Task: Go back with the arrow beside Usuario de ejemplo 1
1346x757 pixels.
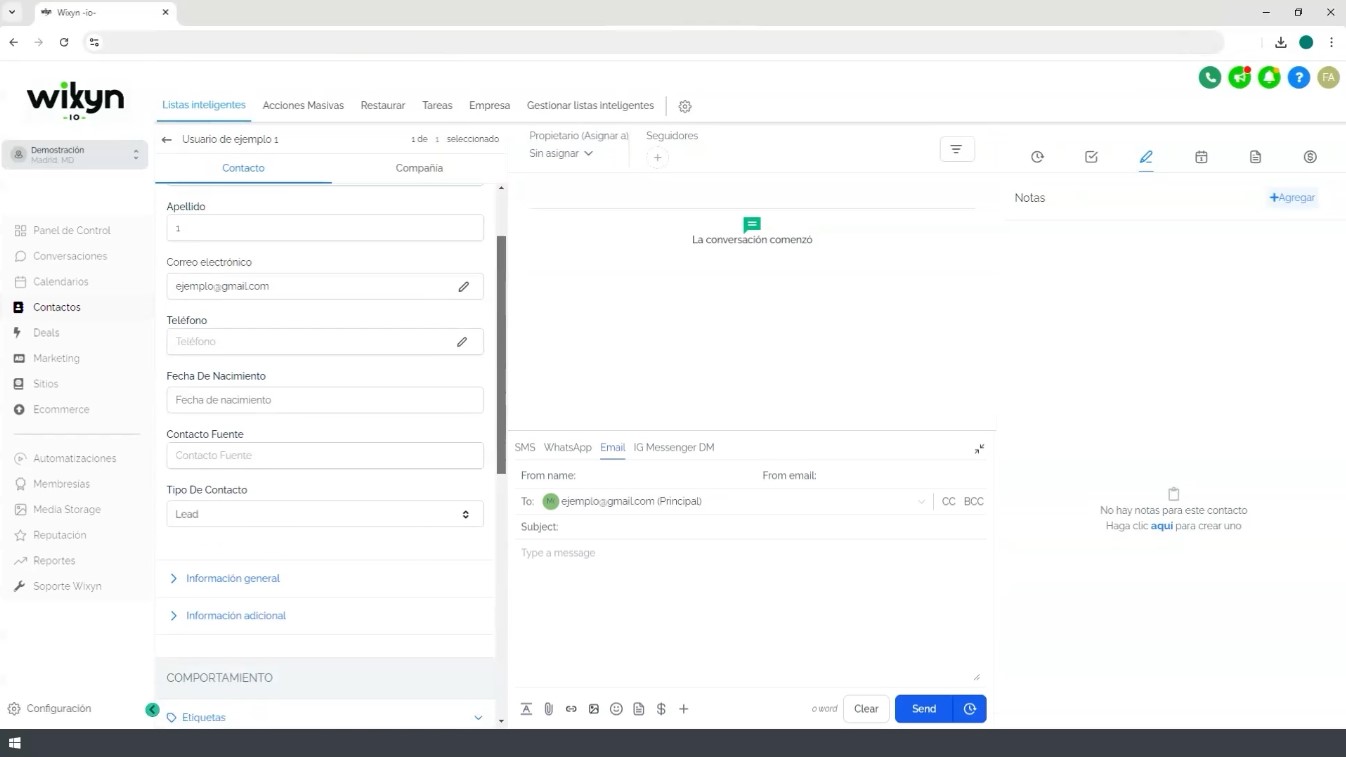Action: tap(166, 140)
